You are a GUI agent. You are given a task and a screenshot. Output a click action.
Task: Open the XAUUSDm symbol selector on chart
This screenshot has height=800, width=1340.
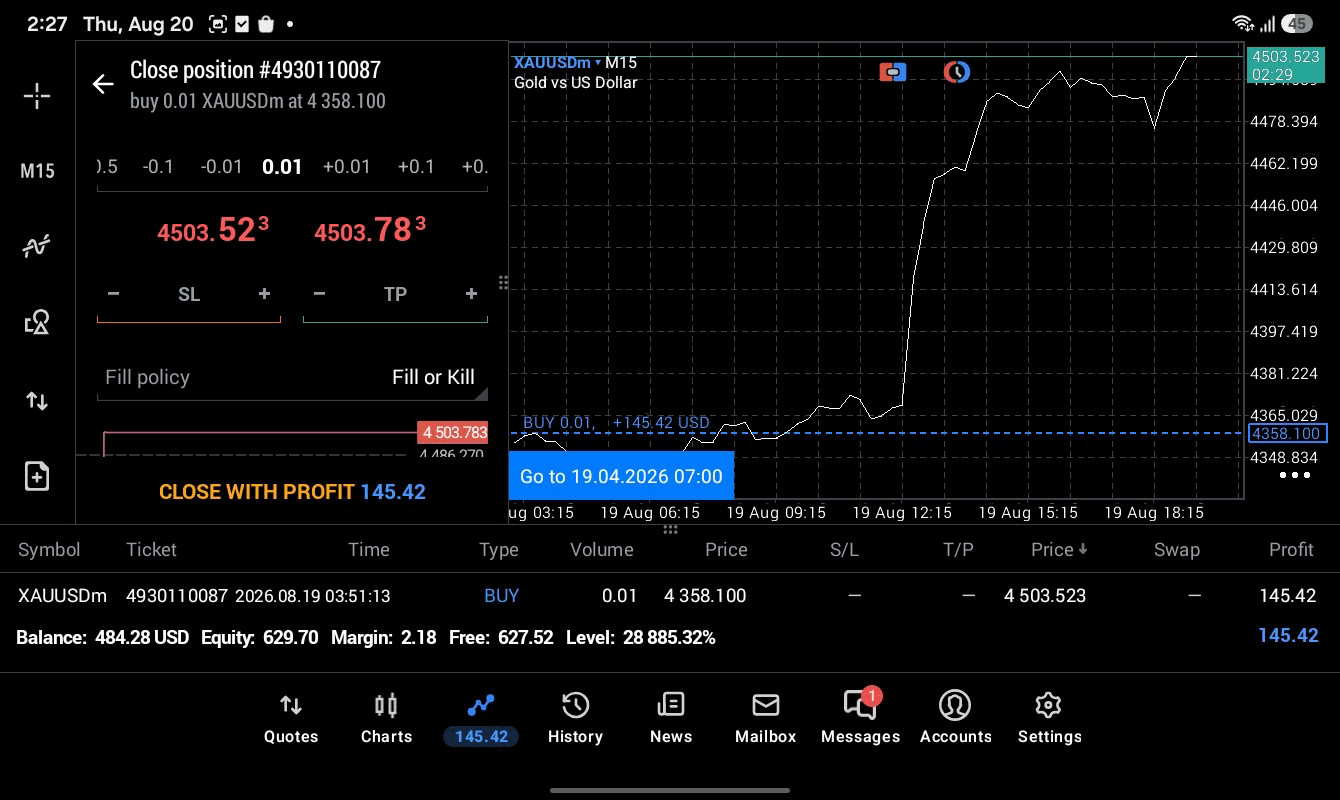point(557,62)
